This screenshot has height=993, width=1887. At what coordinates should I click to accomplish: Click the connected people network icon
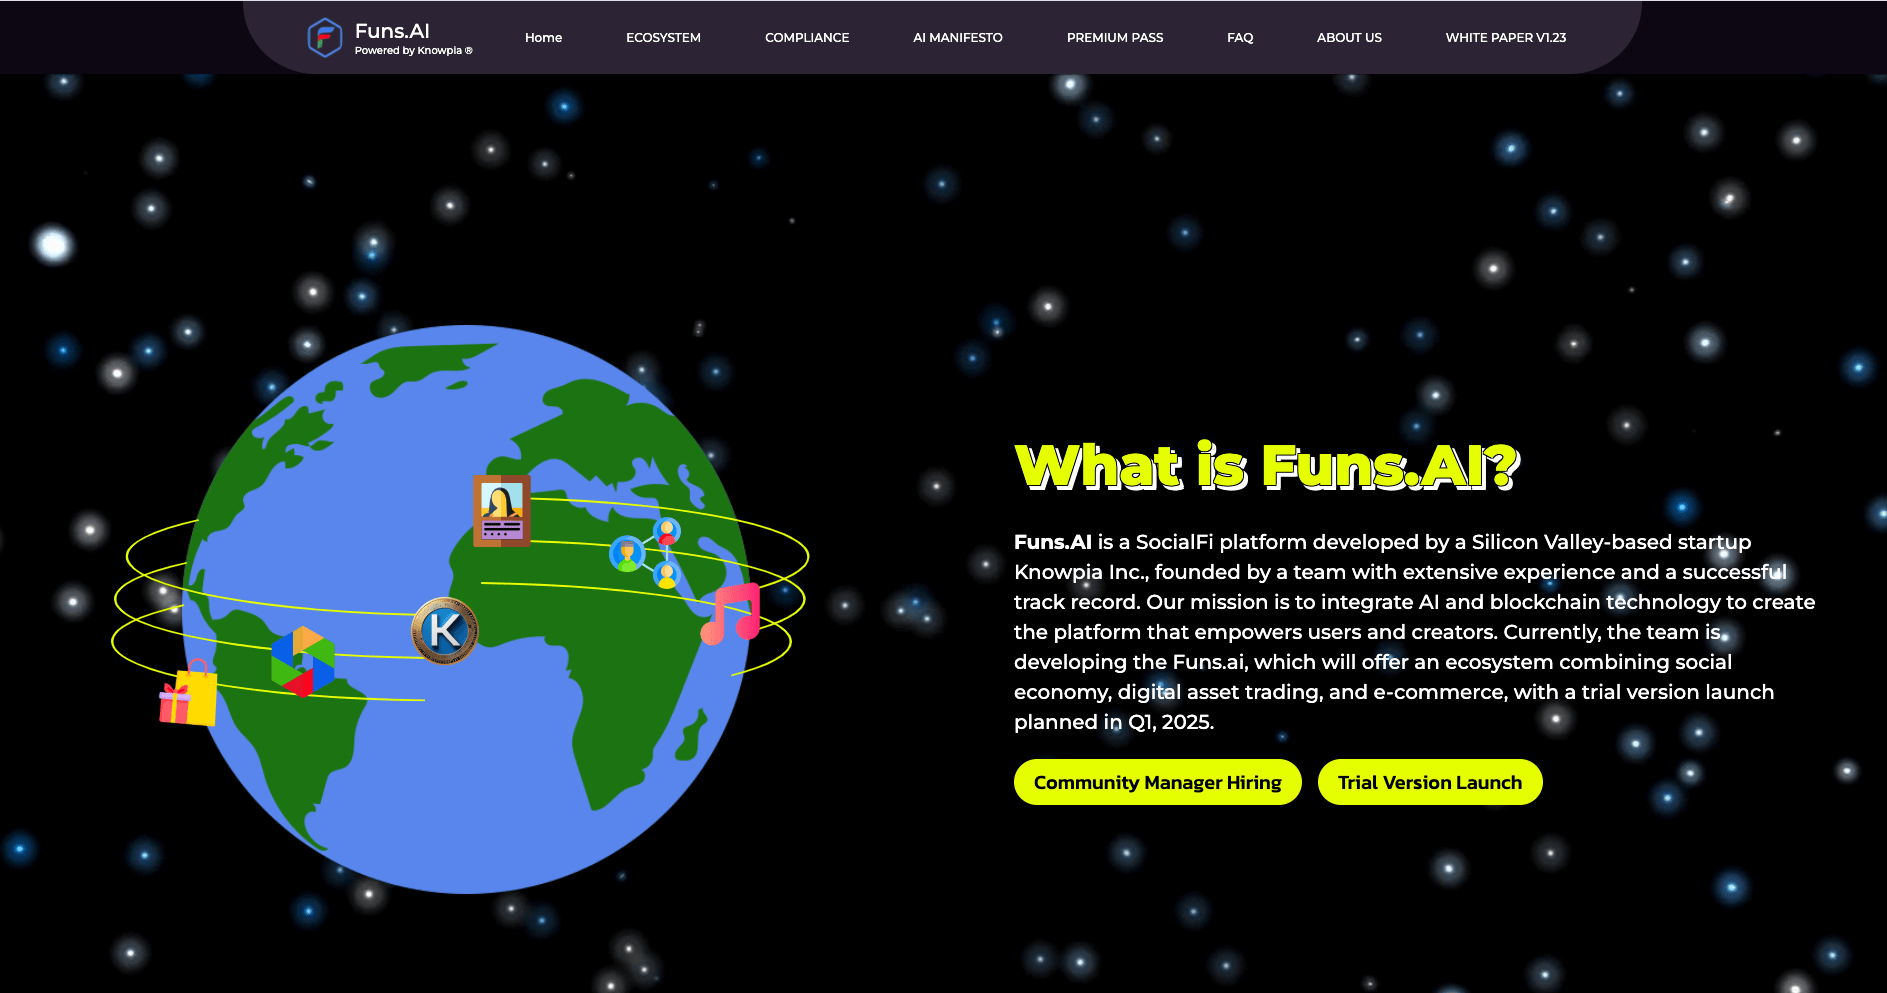click(646, 553)
